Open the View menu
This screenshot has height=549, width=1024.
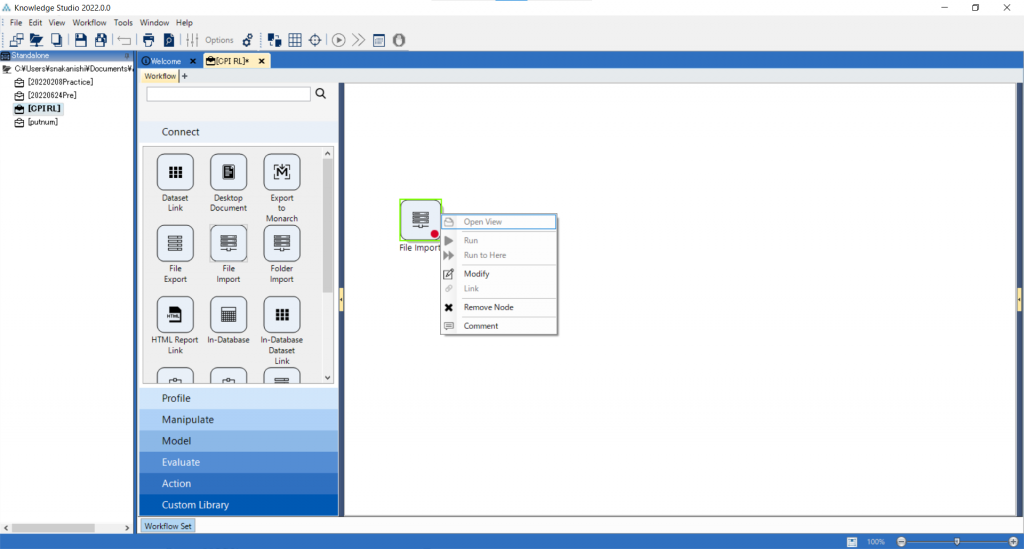pyautogui.click(x=57, y=22)
